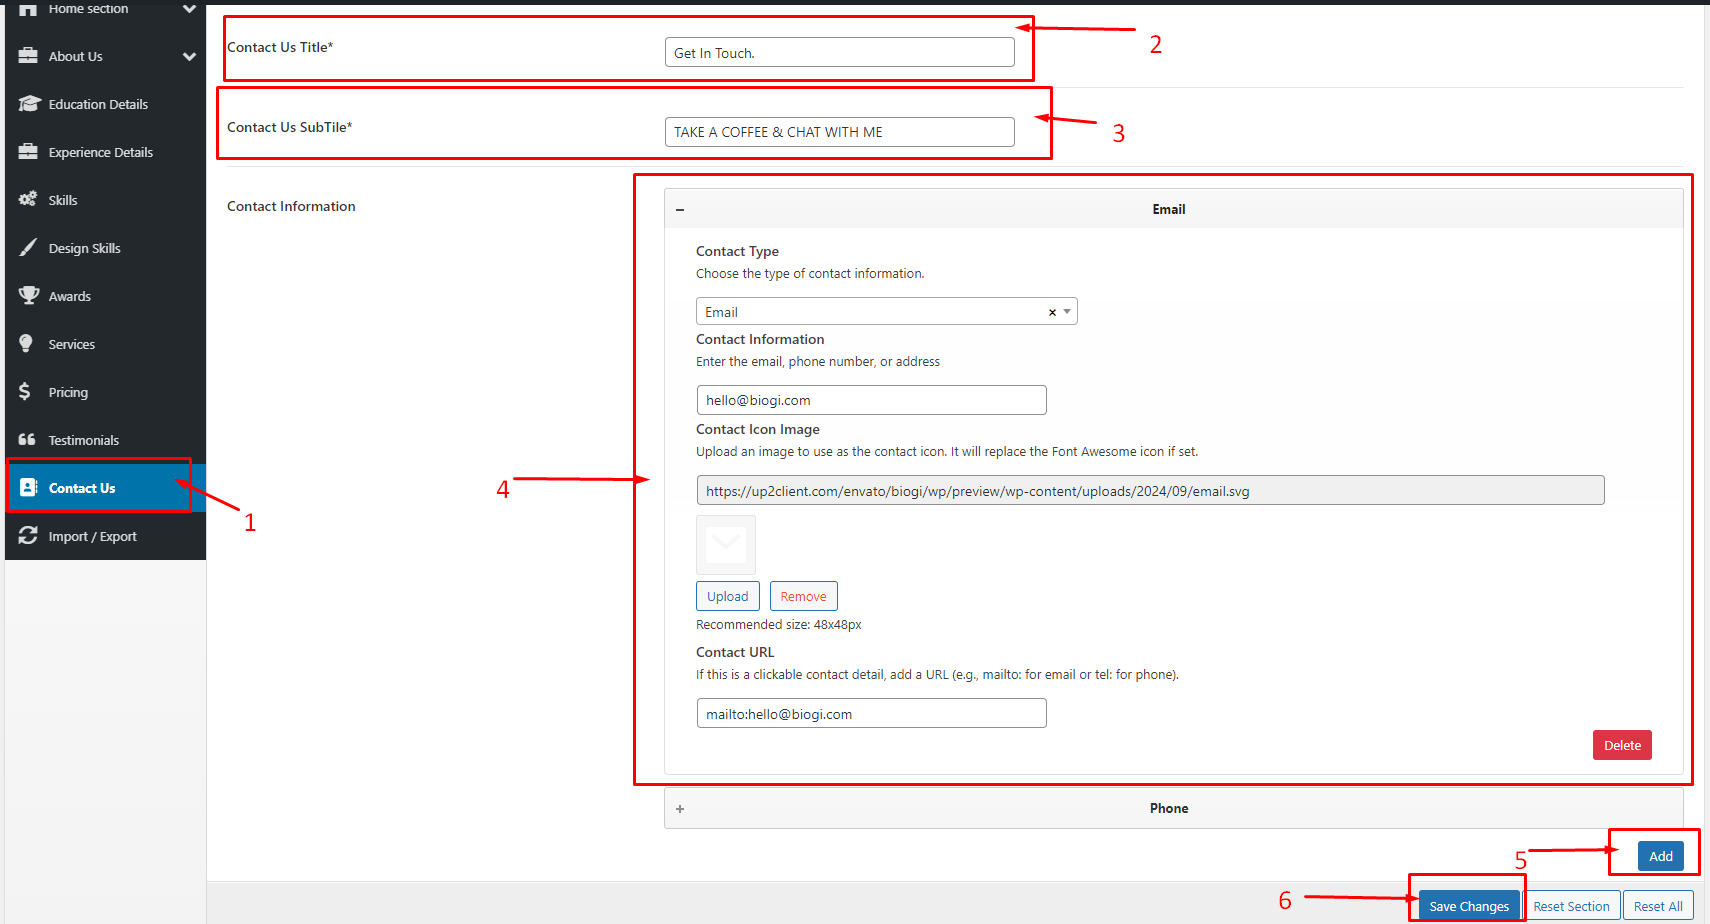Click the Pricing dollar sign icon
The image size is (1710, 924).
coord(25,392)
